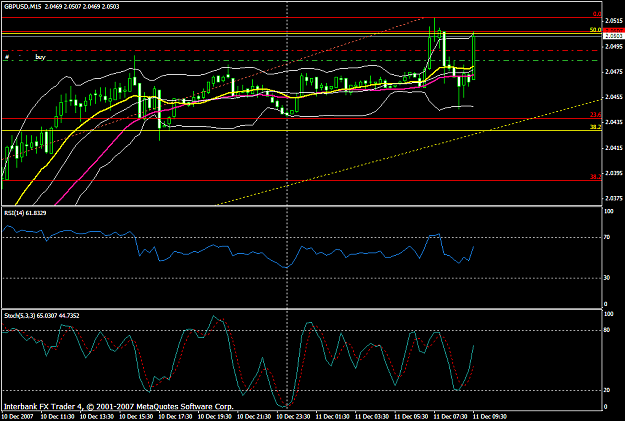Click the 10 Dec 21:30 time label

254,417
